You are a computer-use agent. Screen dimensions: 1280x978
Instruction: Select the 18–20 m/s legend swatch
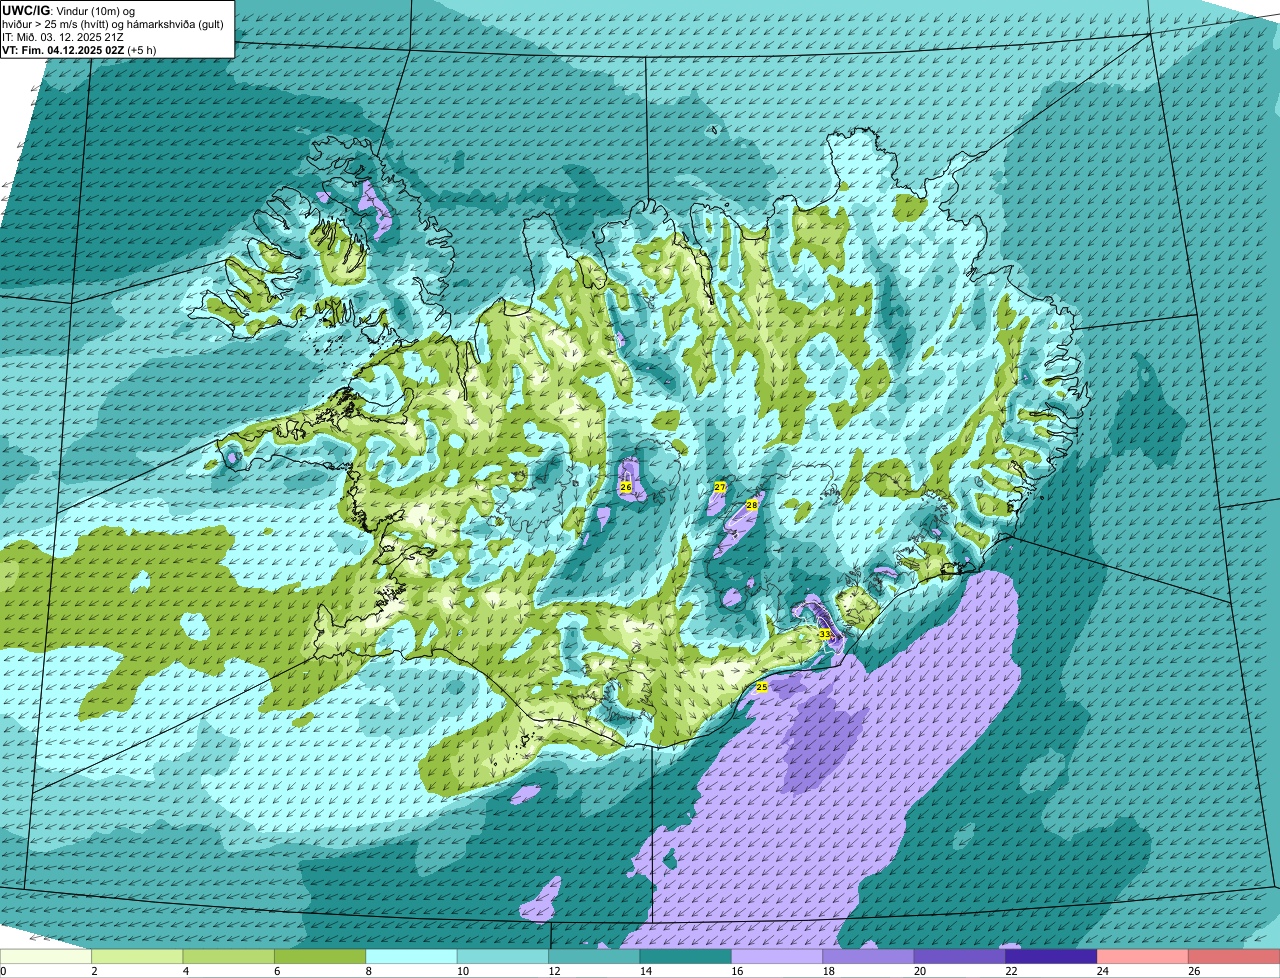coord(869,957)
